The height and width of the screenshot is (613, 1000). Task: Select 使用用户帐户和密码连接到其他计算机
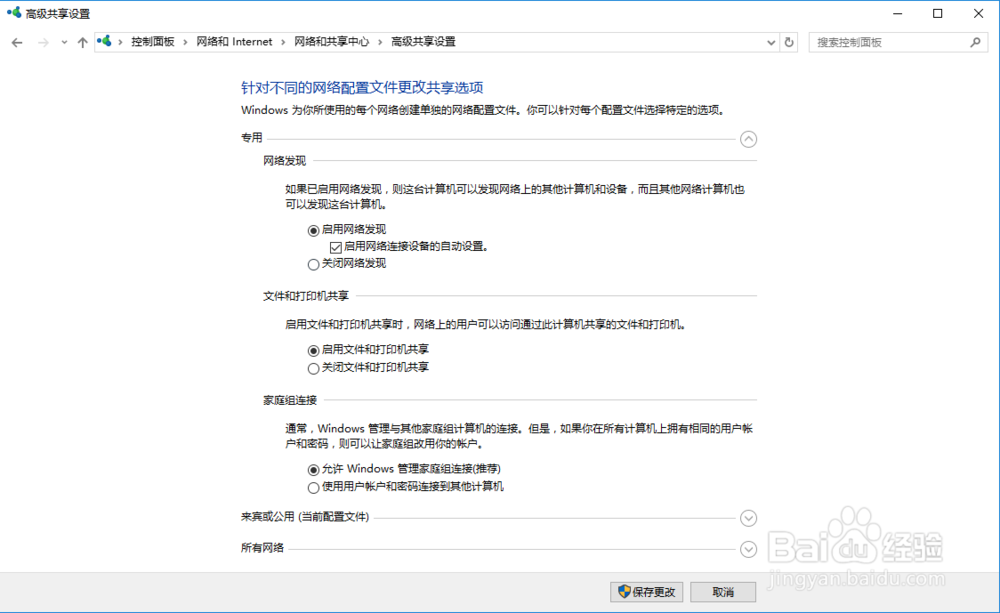click(x=314, y=487)
